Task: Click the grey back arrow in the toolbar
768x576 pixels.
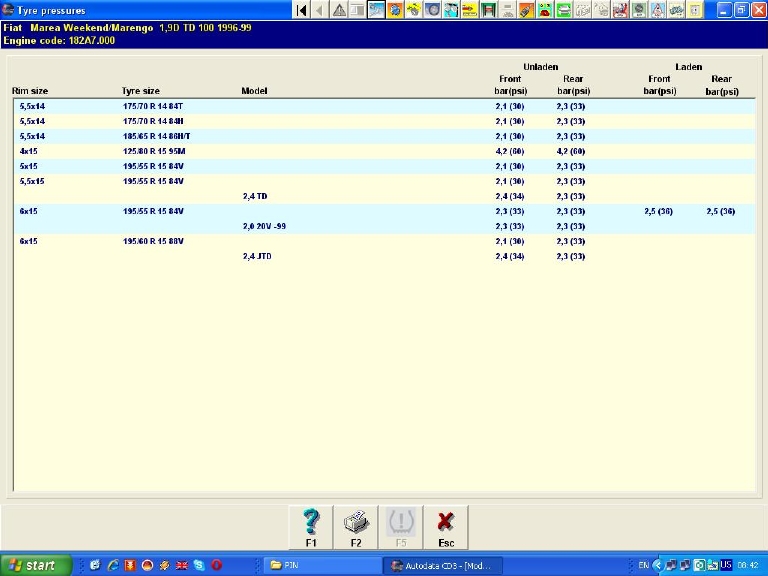Action: click(319, 10)
